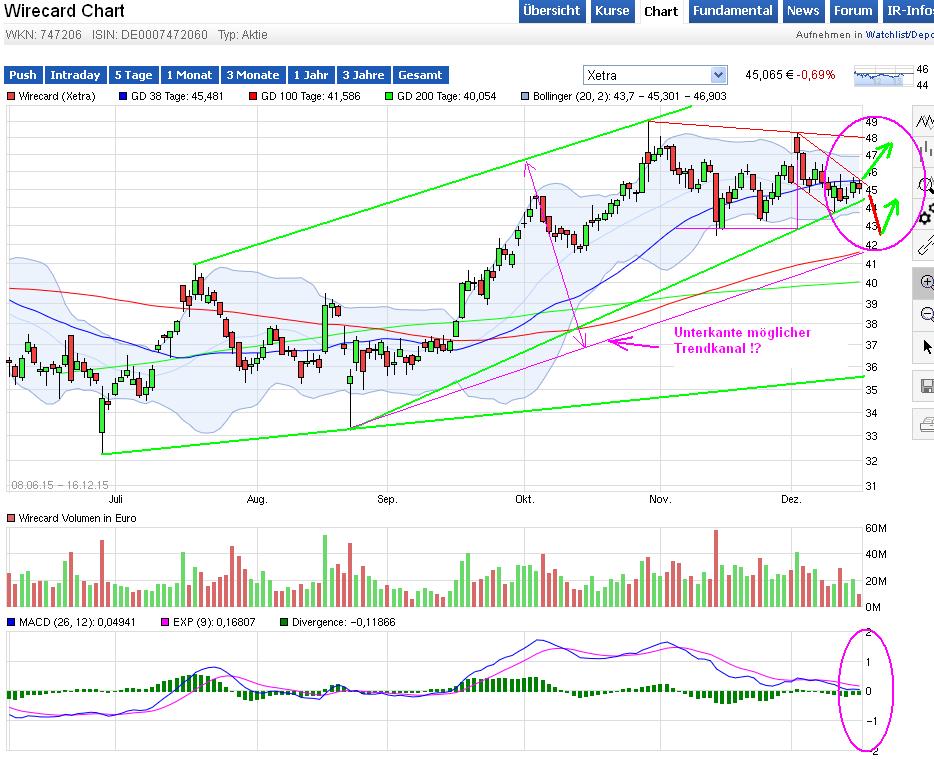
Task: Show the 5 Tage time range
Action: click(133, 75)
